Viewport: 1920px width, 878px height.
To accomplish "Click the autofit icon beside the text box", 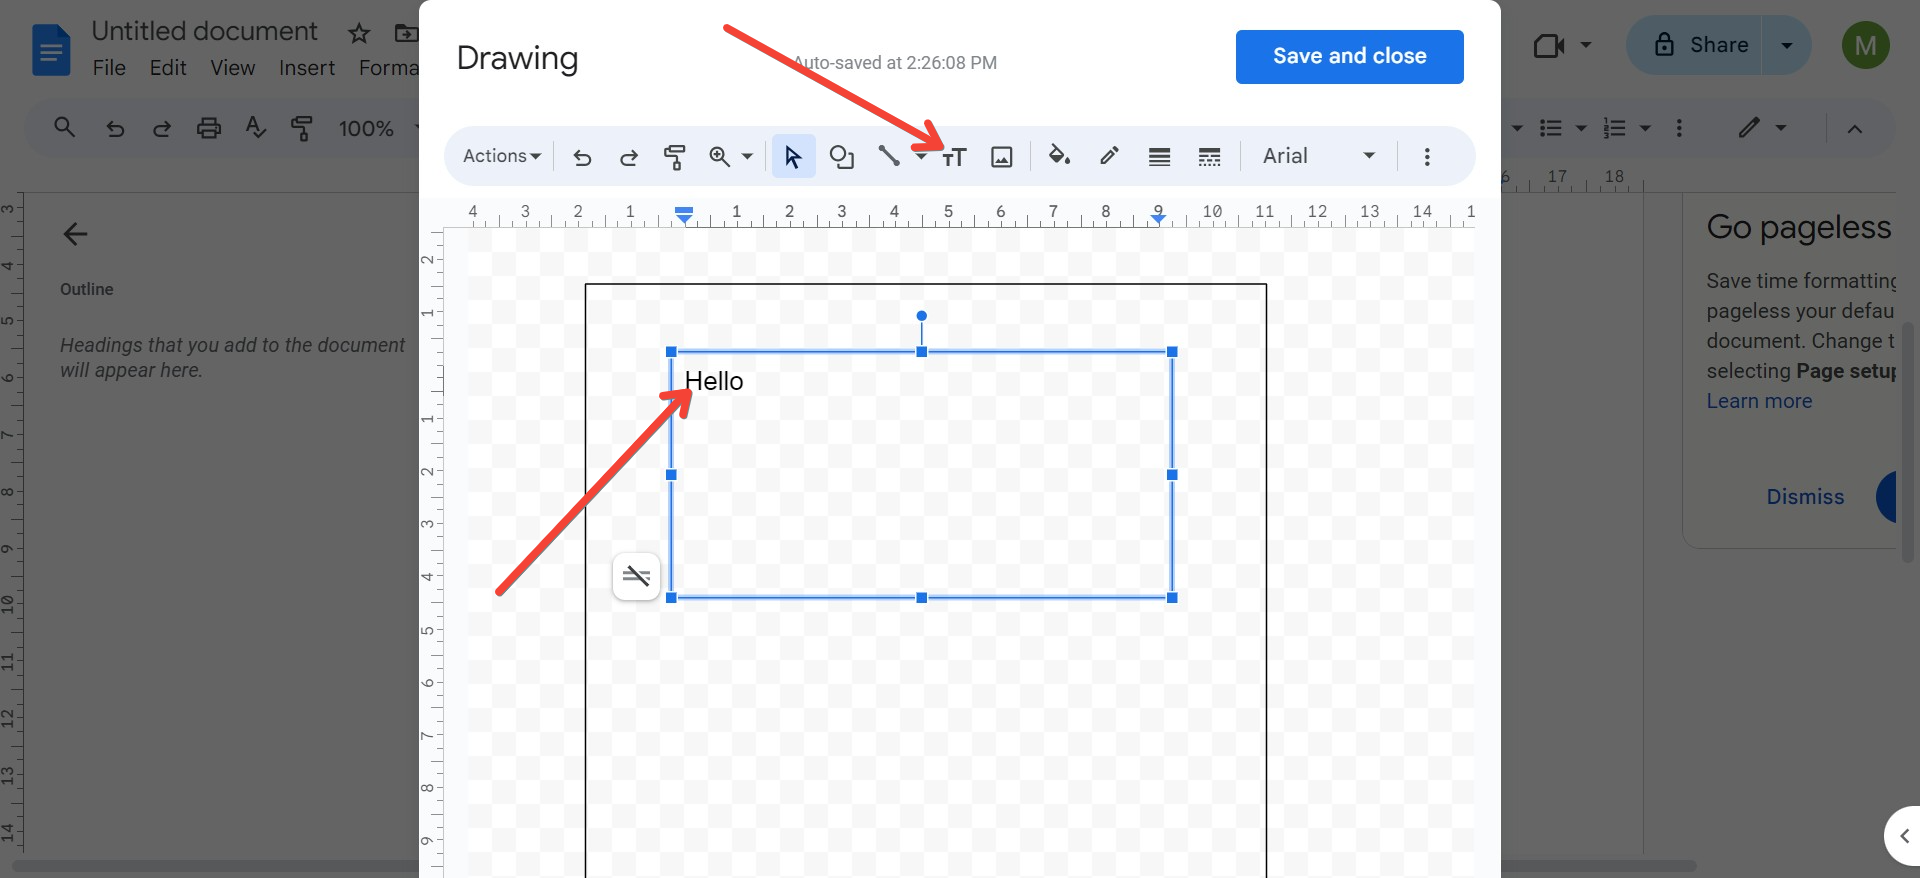I will pyautogui.click(x=636, y=576).
